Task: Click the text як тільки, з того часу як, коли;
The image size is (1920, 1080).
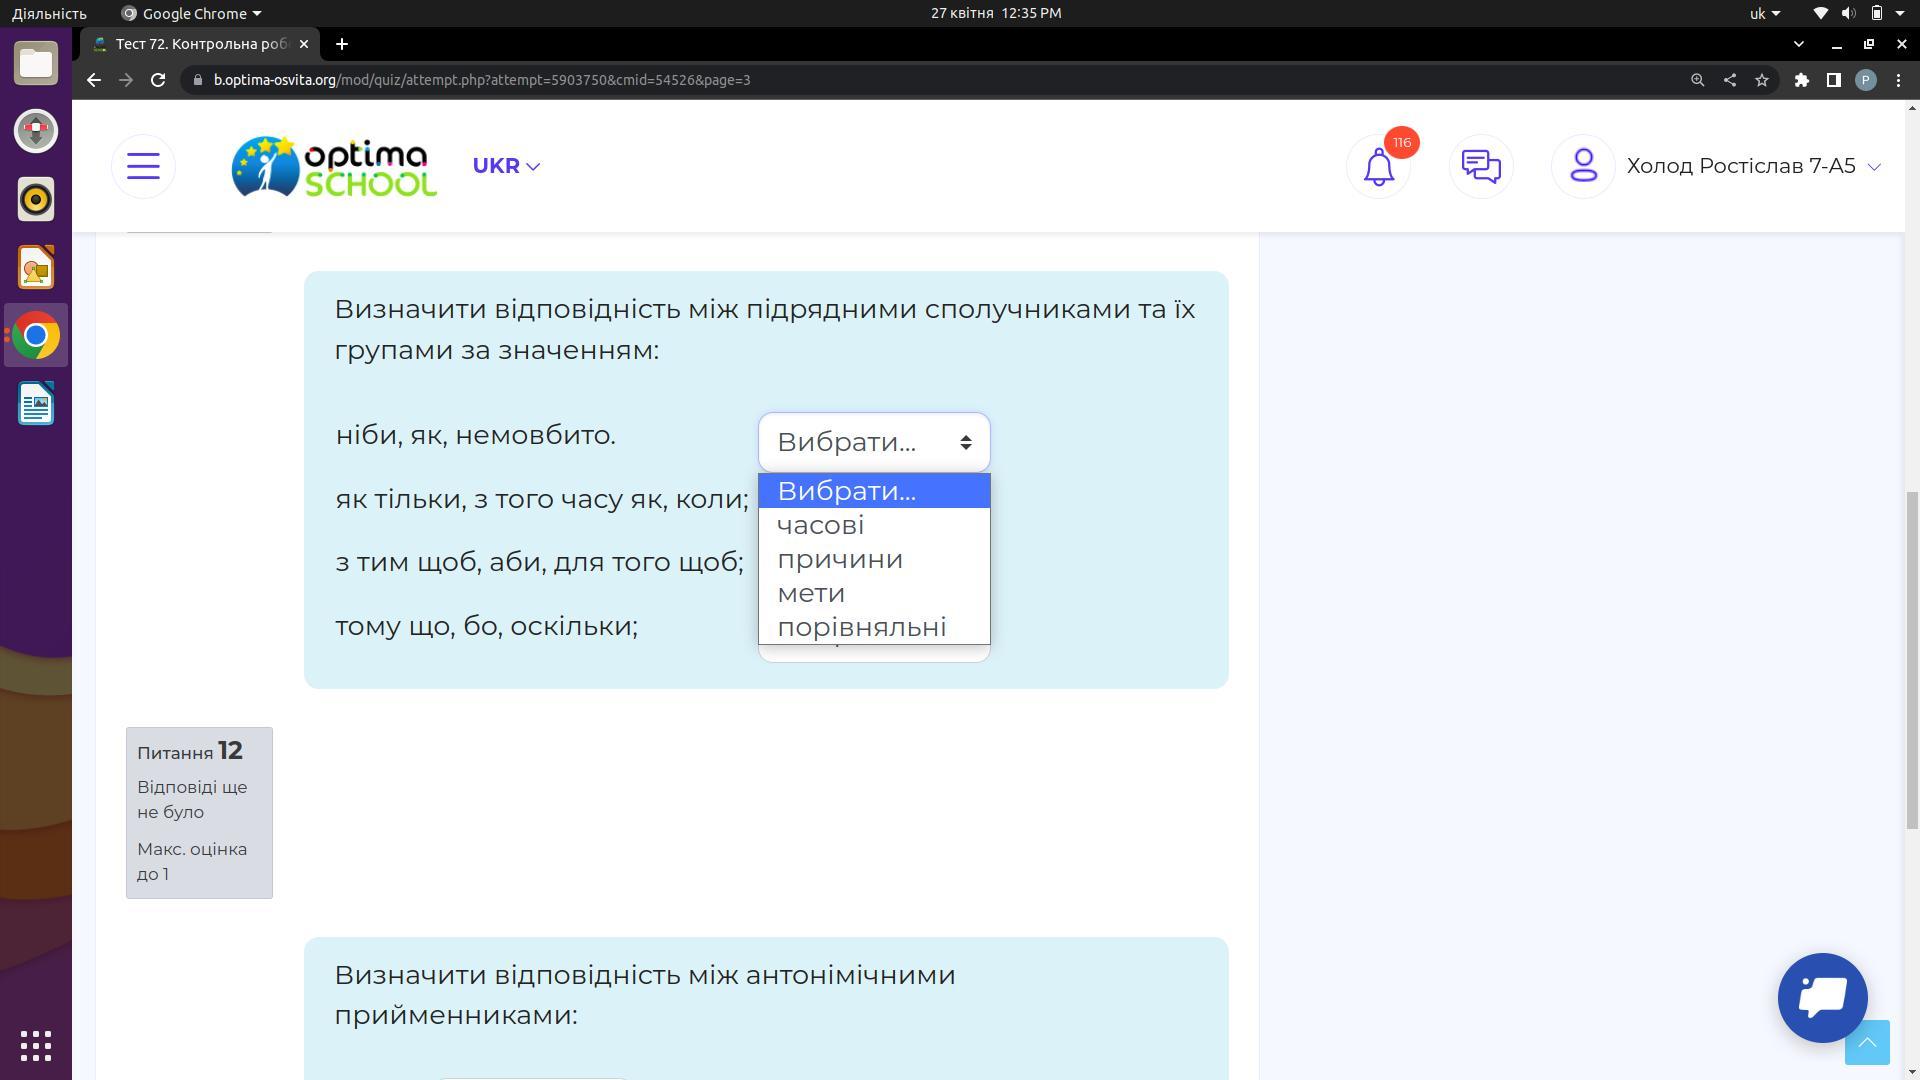Action: [x=542, y=498]
